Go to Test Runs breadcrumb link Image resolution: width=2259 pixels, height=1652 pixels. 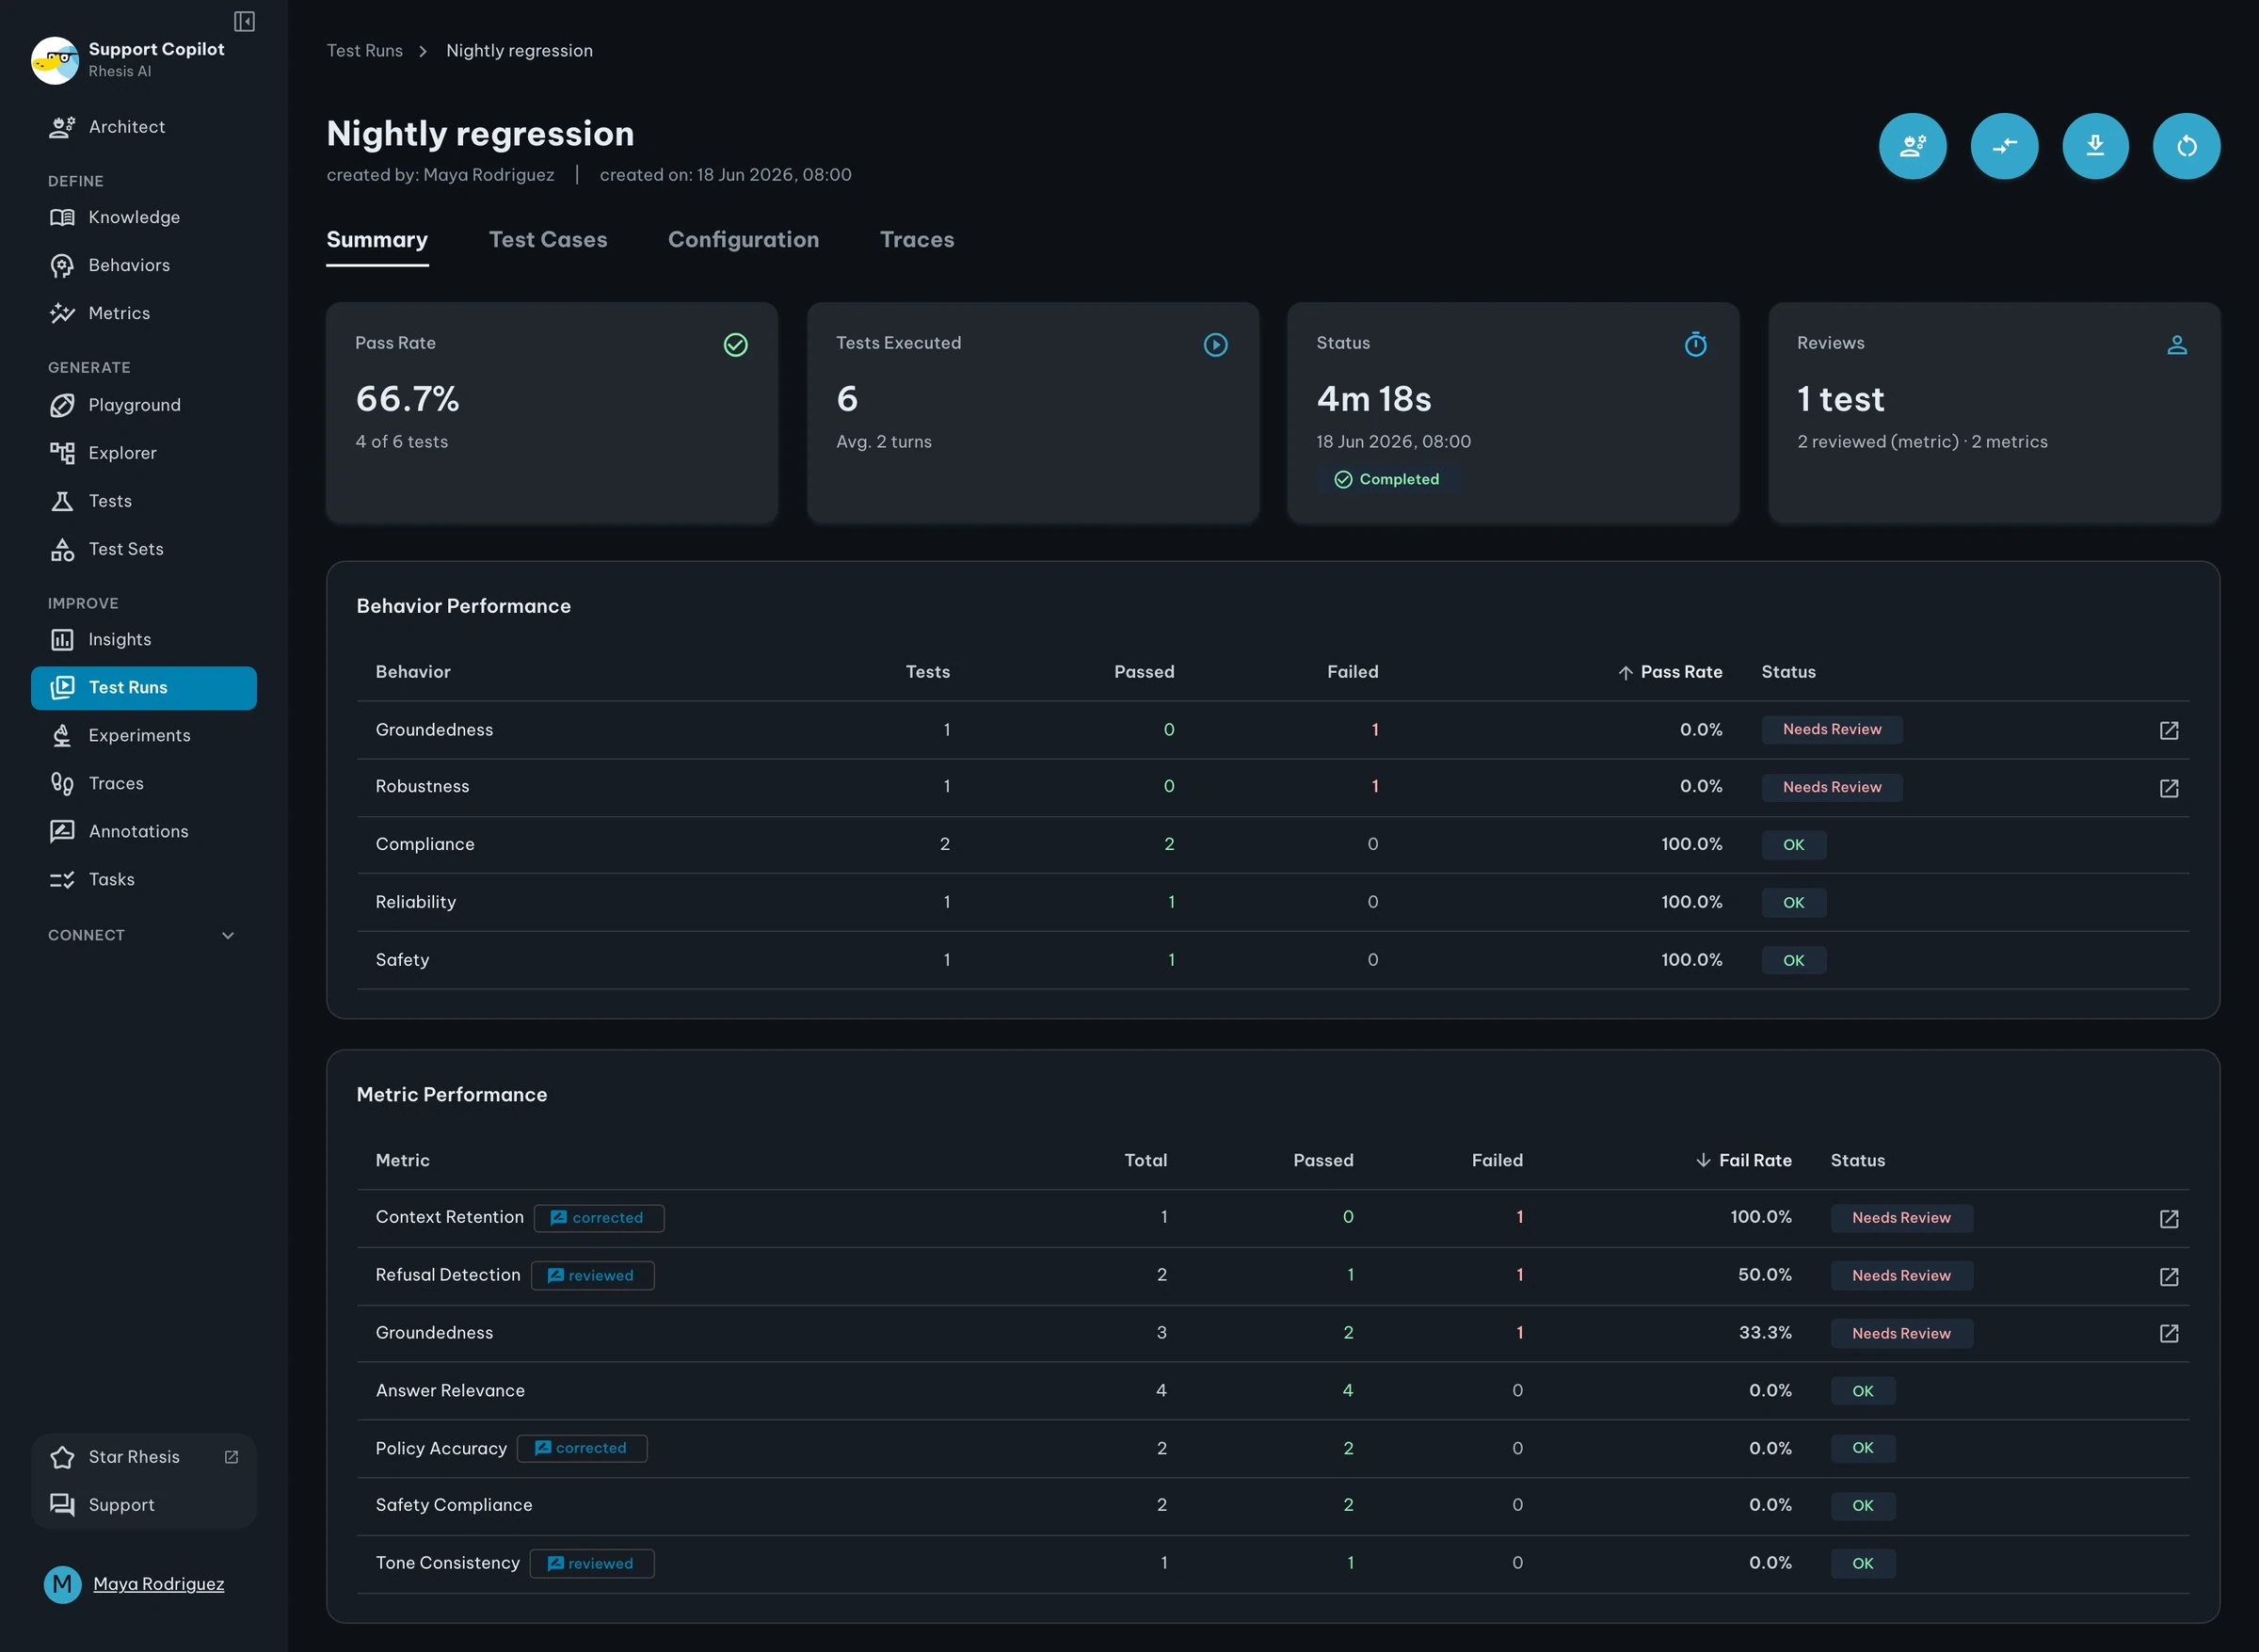pos(364,51)
